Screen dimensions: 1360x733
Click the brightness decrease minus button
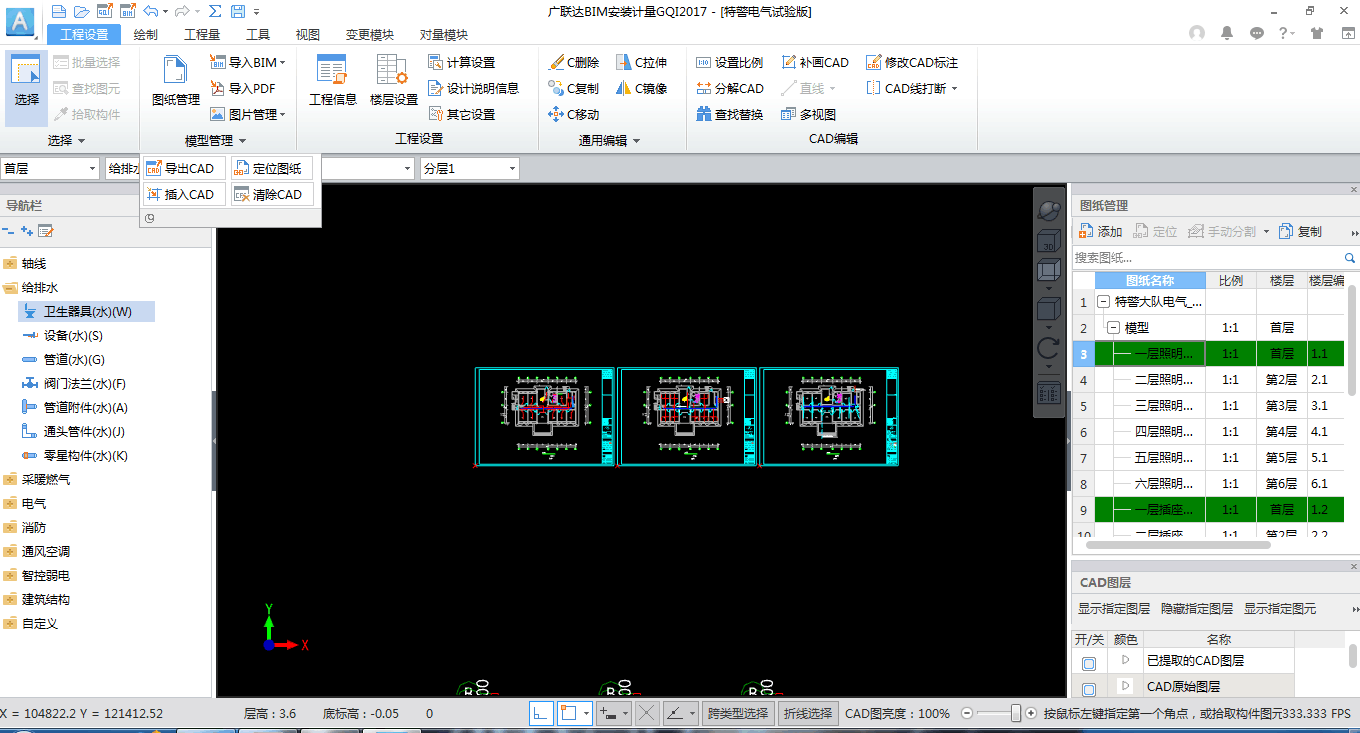point(967,713)
